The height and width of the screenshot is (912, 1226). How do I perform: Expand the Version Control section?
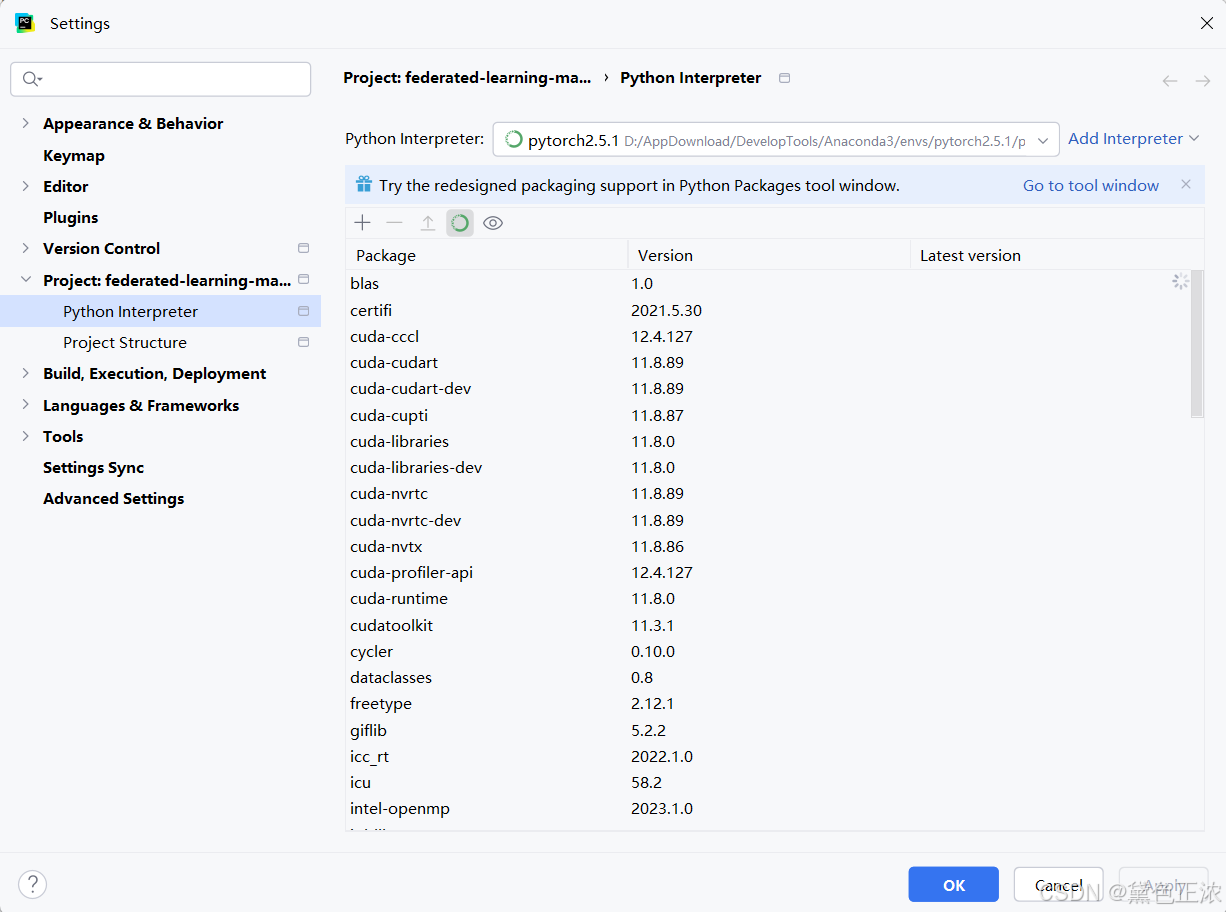[x=26, y=248]
